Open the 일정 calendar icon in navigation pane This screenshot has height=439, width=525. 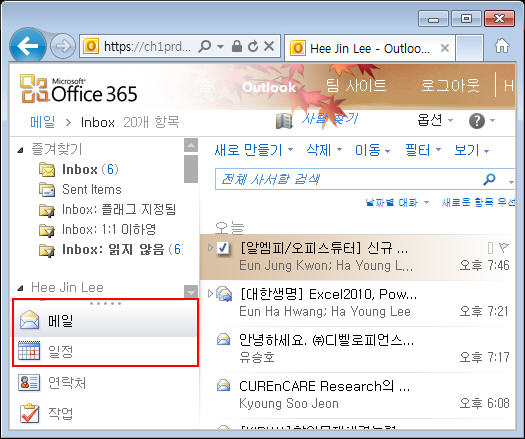click(29, 351)
